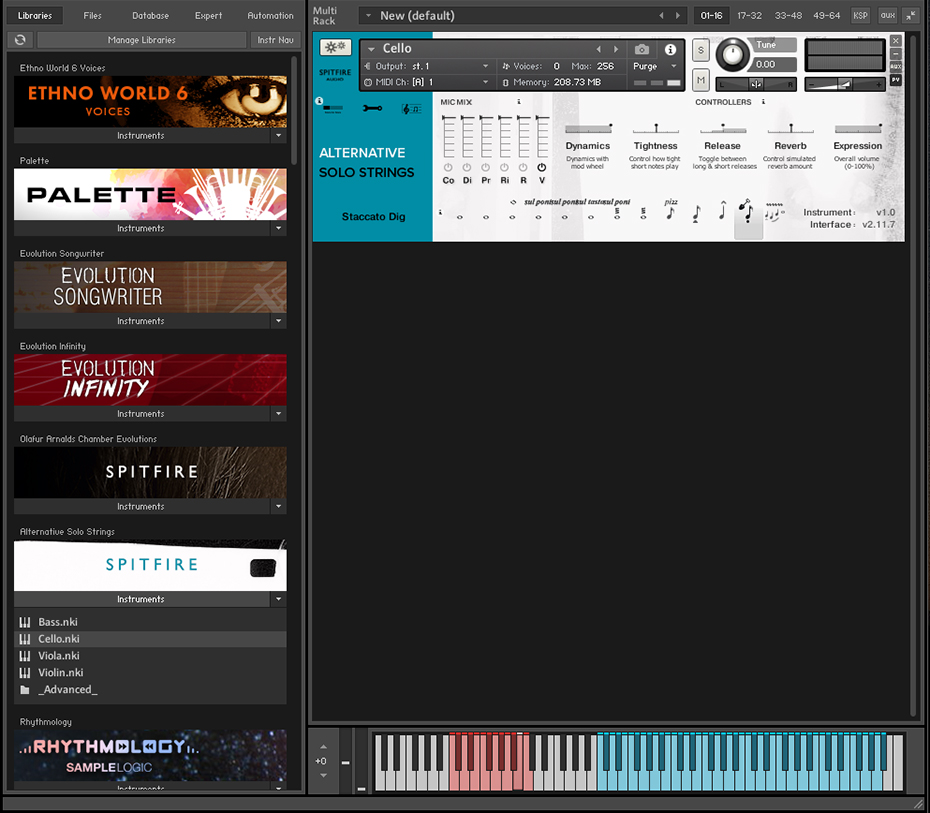The image size is (930, 813).
Task: Toggle the Pr microphone power button
Action: [x=486, y=168]
